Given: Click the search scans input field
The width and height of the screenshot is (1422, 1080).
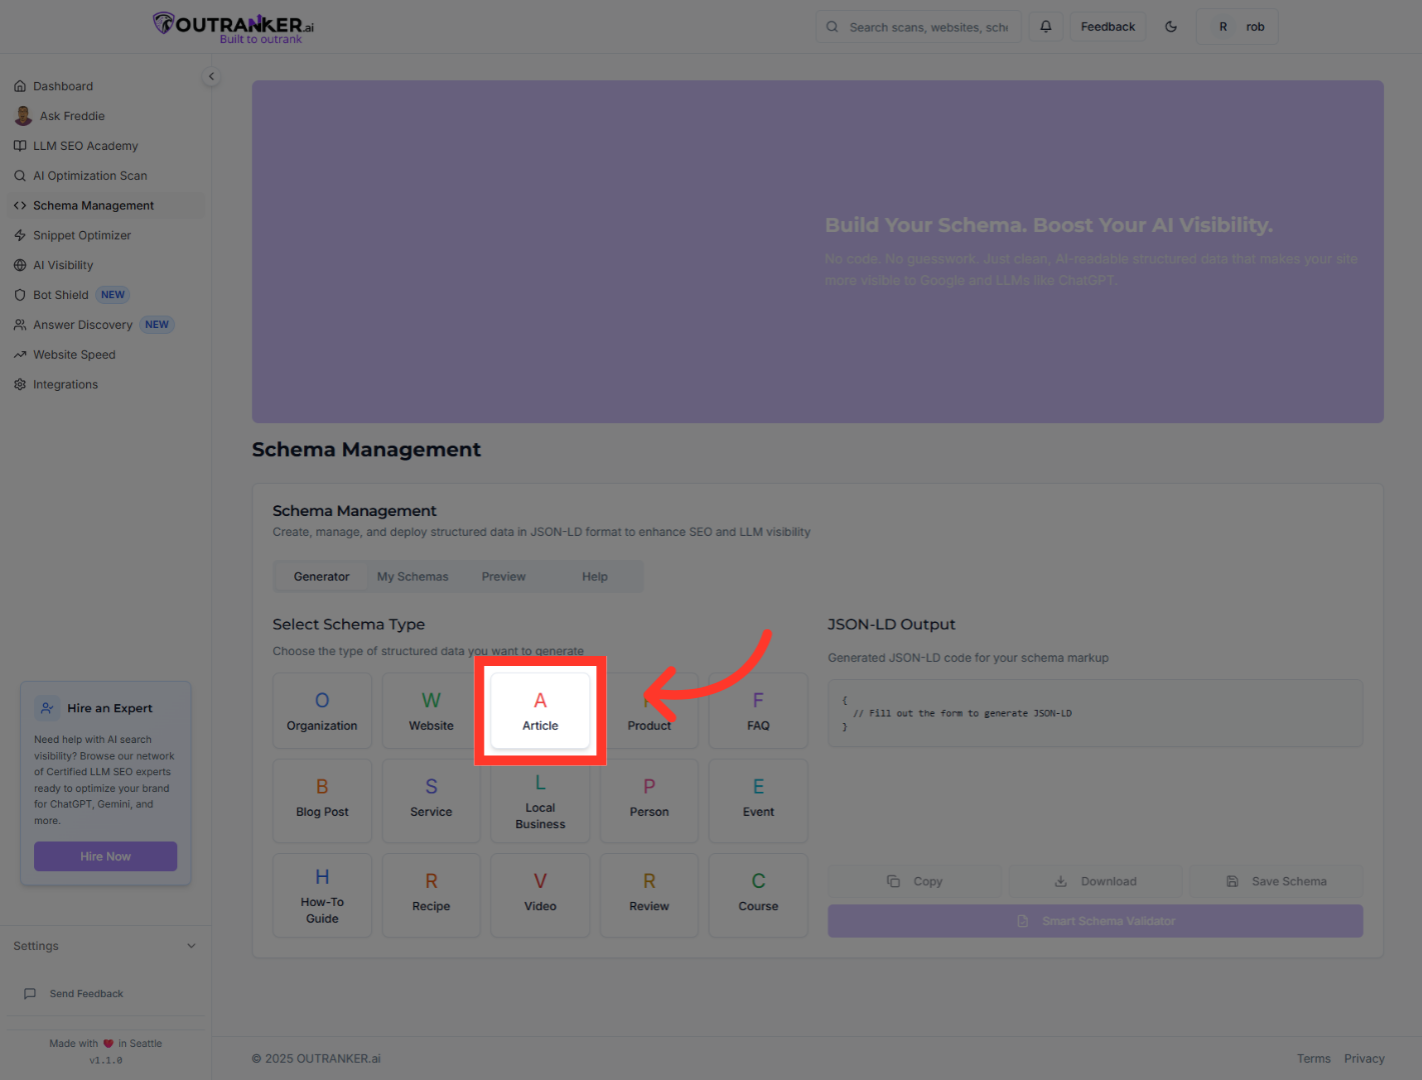Looking at the screenshot, I should pyautogui.click(x=927, y=27).
